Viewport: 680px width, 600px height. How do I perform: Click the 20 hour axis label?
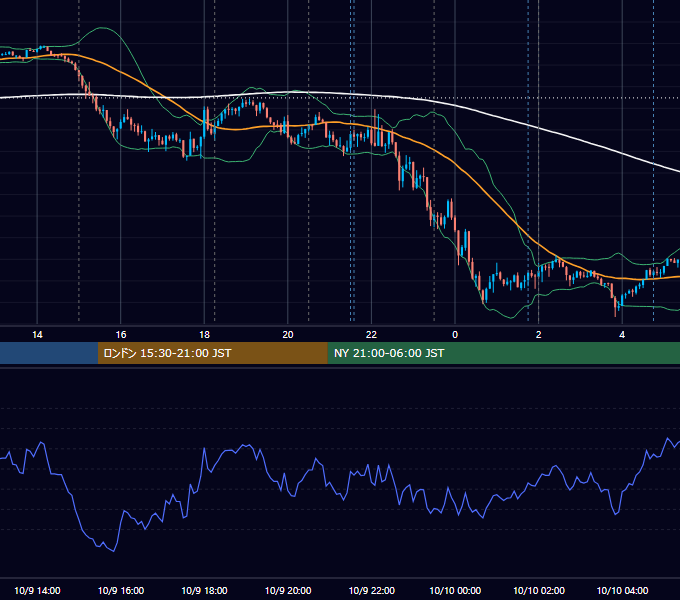(x=288, y=335)
